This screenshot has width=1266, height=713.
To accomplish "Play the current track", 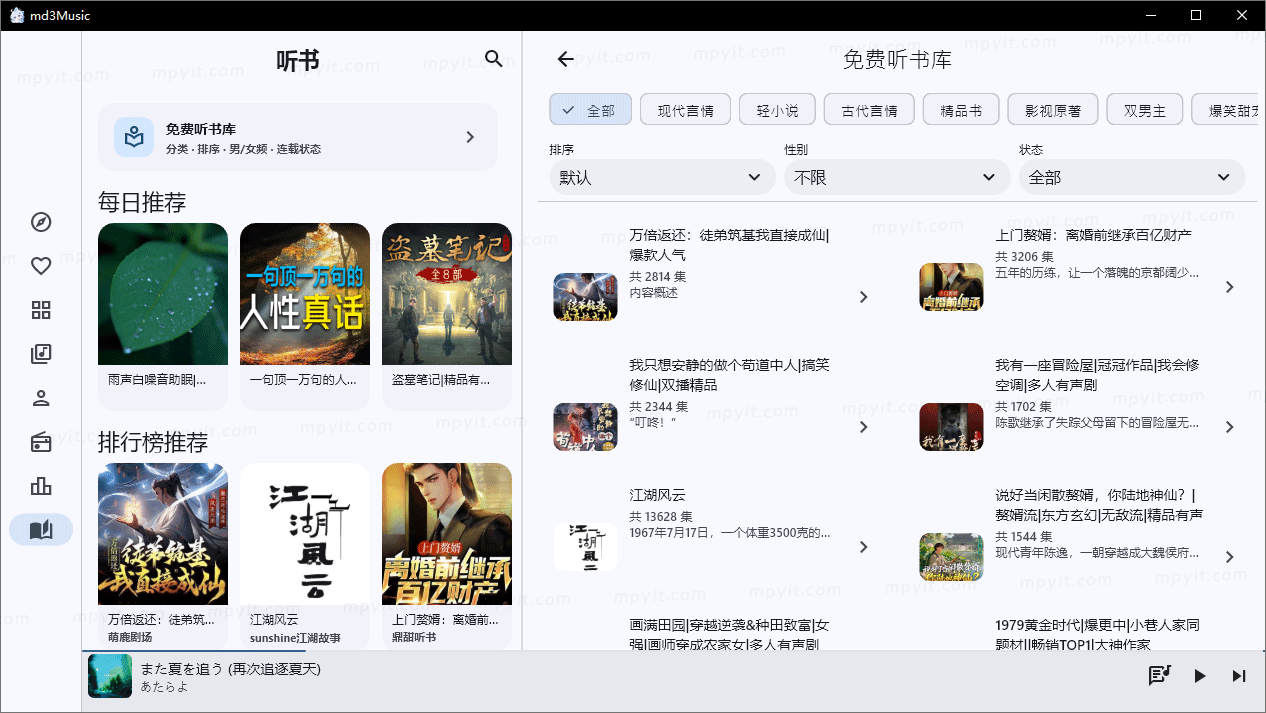I will 1199,676.
